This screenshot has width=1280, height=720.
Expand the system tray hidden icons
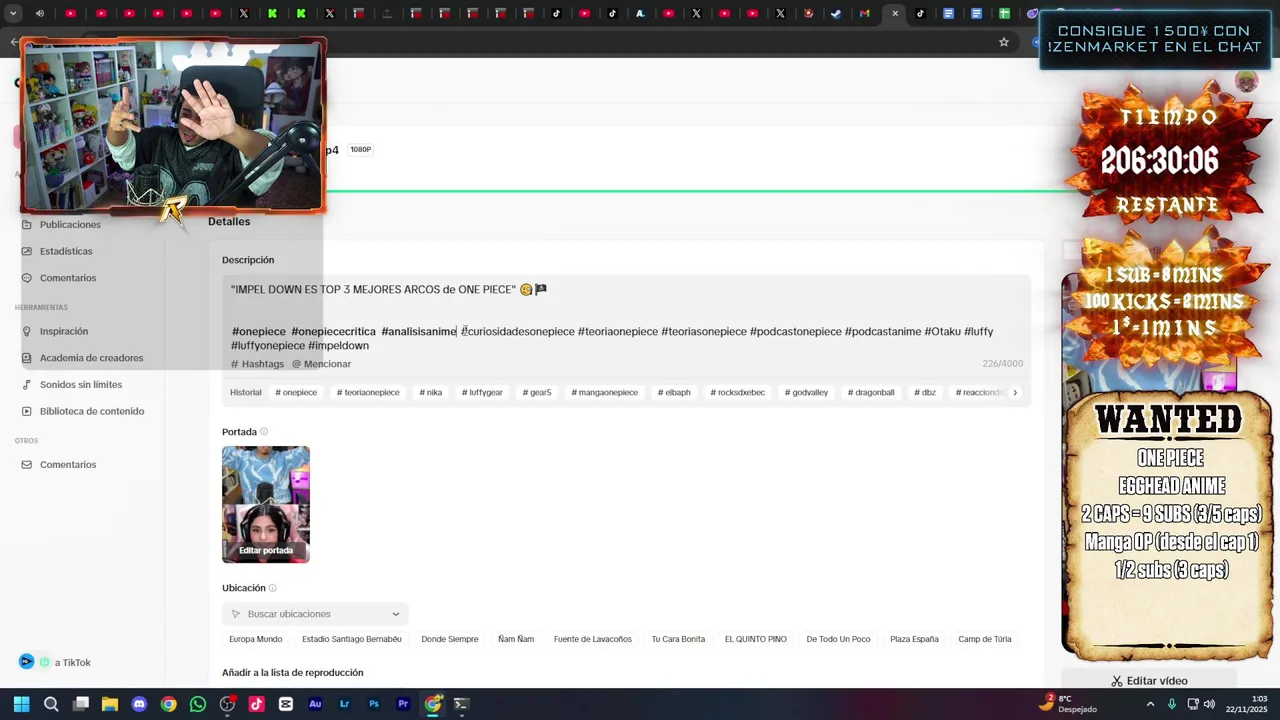(1150, 704)
